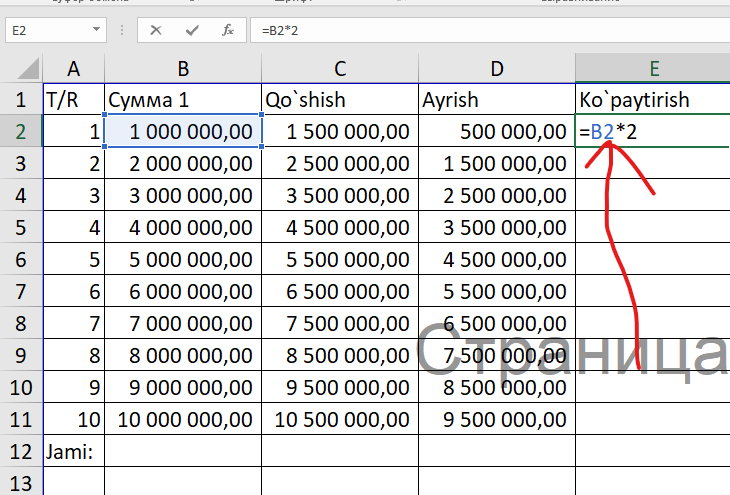Click cell containing 5 500 000,00 in column C

pos(340,259)
